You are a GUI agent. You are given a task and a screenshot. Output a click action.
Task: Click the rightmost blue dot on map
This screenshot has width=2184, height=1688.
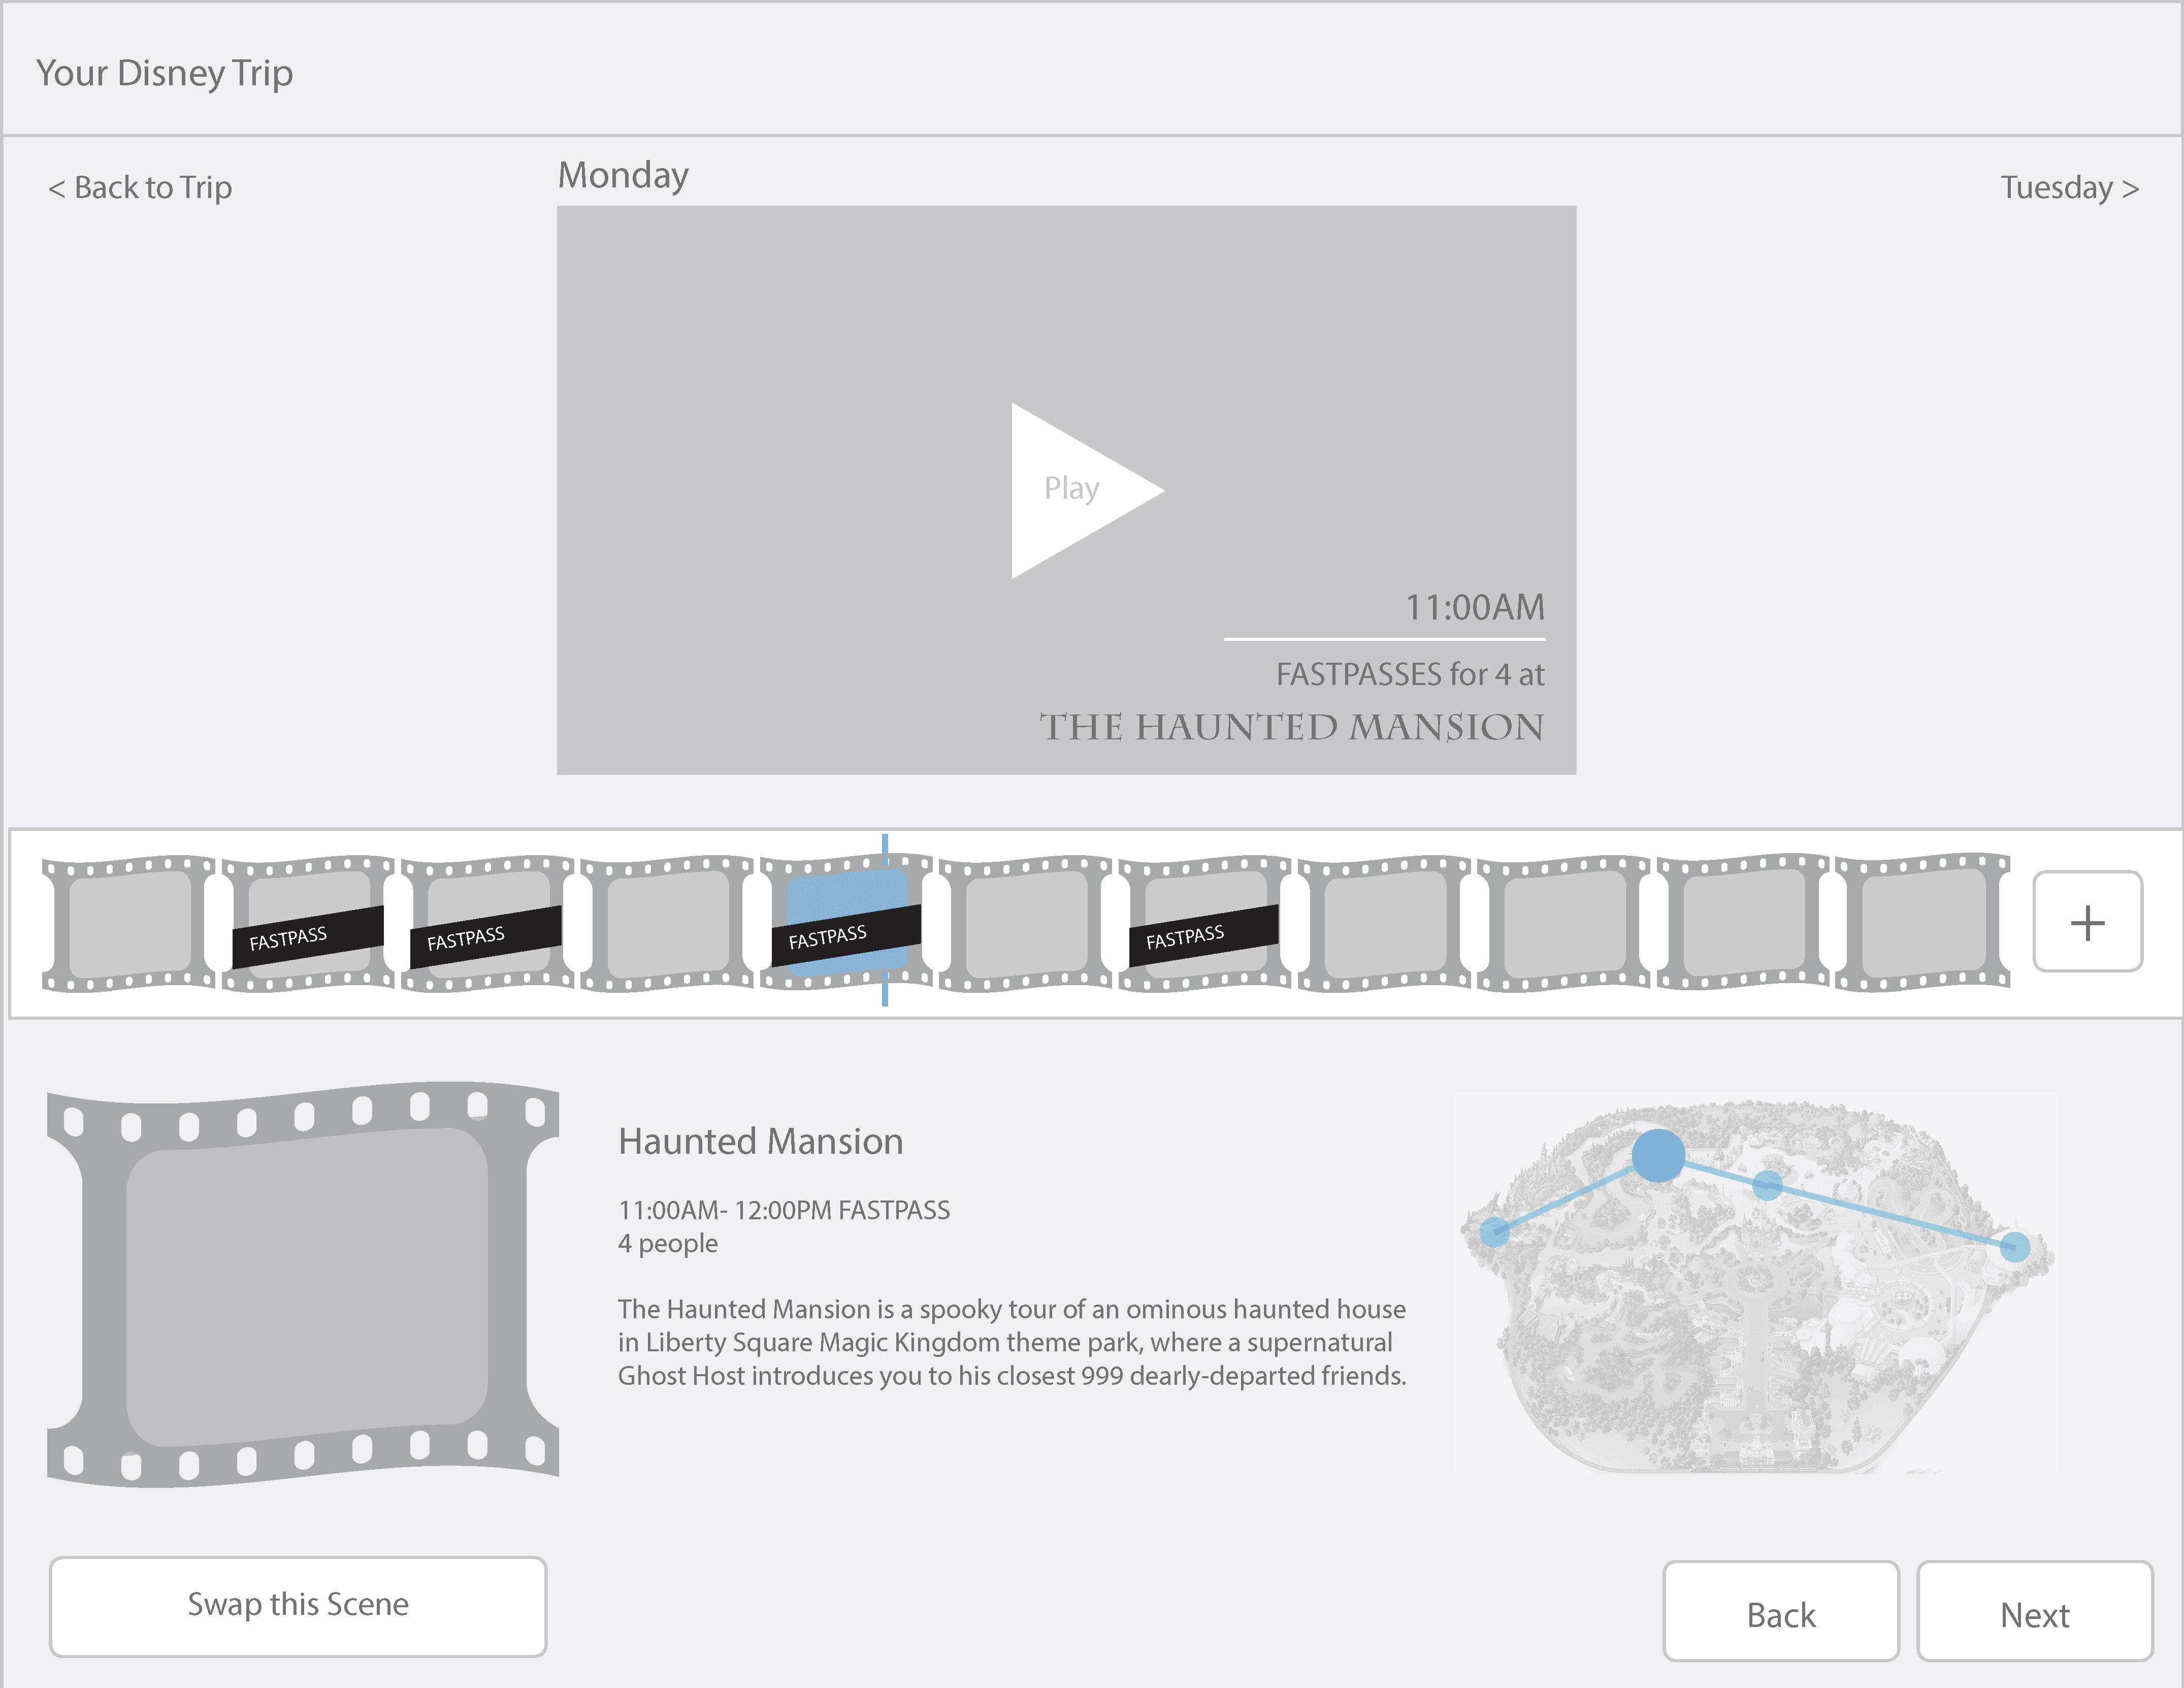[2015, 1247]
